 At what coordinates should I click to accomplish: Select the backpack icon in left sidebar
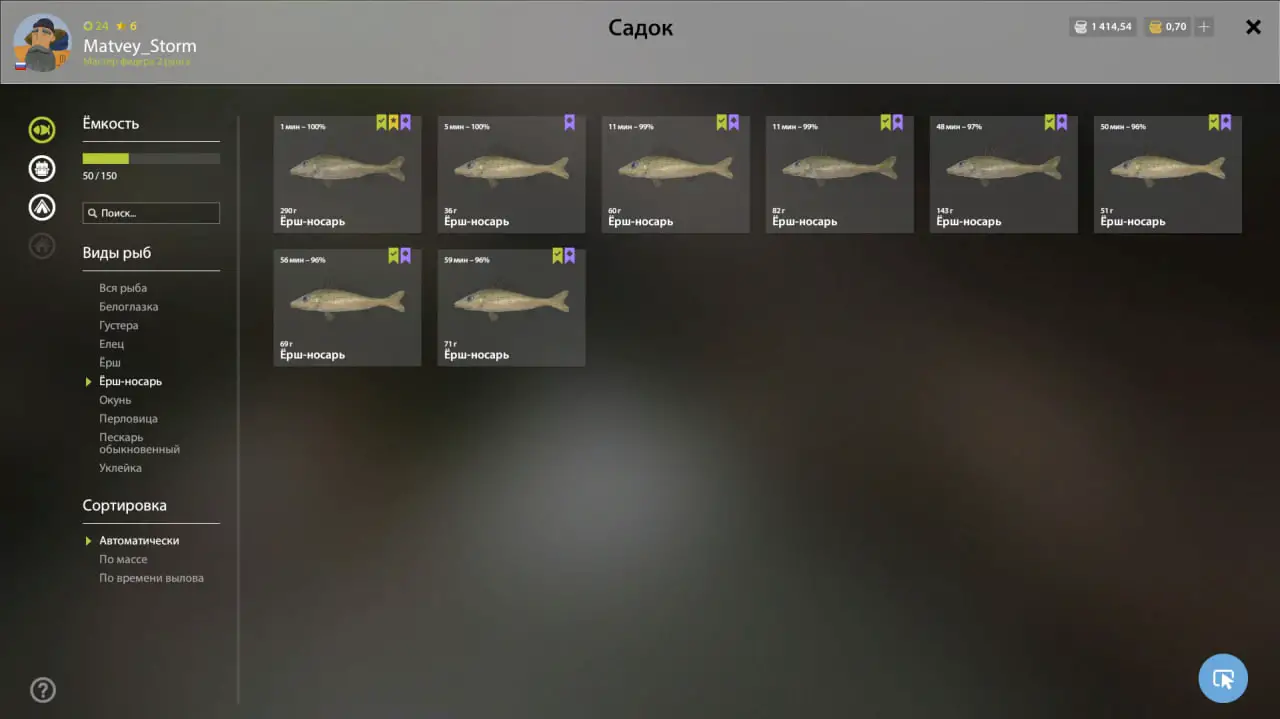point(42,168)
